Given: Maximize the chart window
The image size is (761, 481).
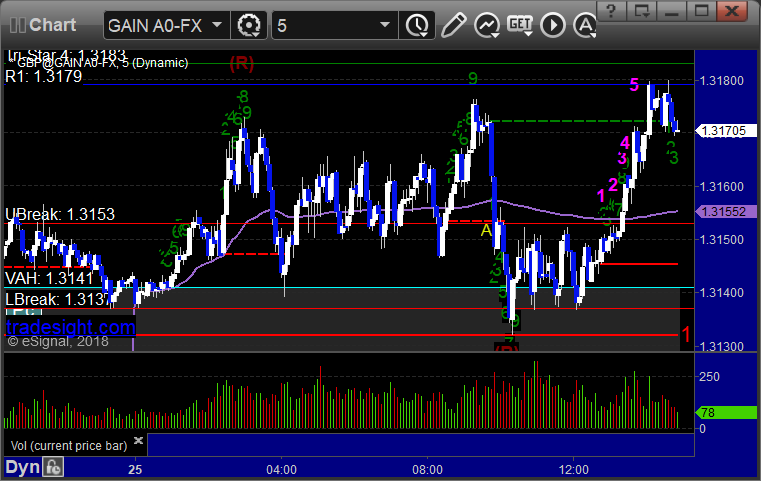Looking at the screenshot, I should (x=701, y=11).
